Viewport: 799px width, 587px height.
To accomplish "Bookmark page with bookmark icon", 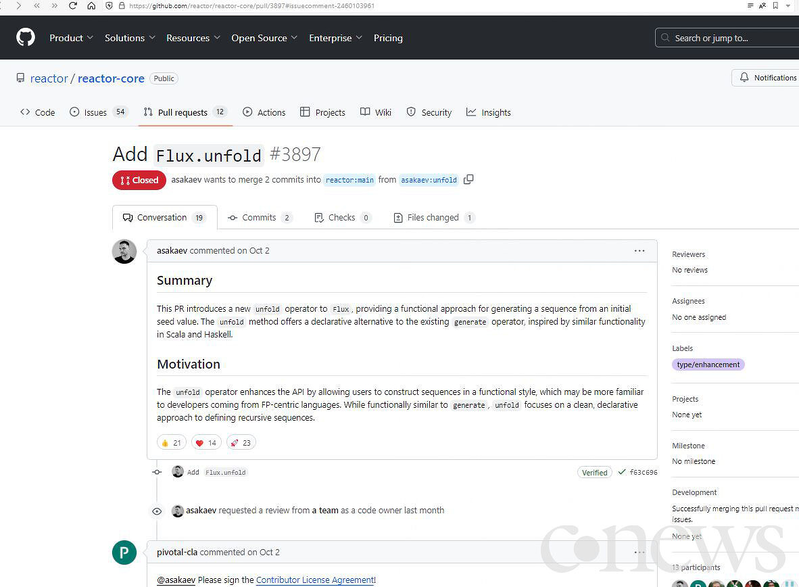I will pos(775,6).
